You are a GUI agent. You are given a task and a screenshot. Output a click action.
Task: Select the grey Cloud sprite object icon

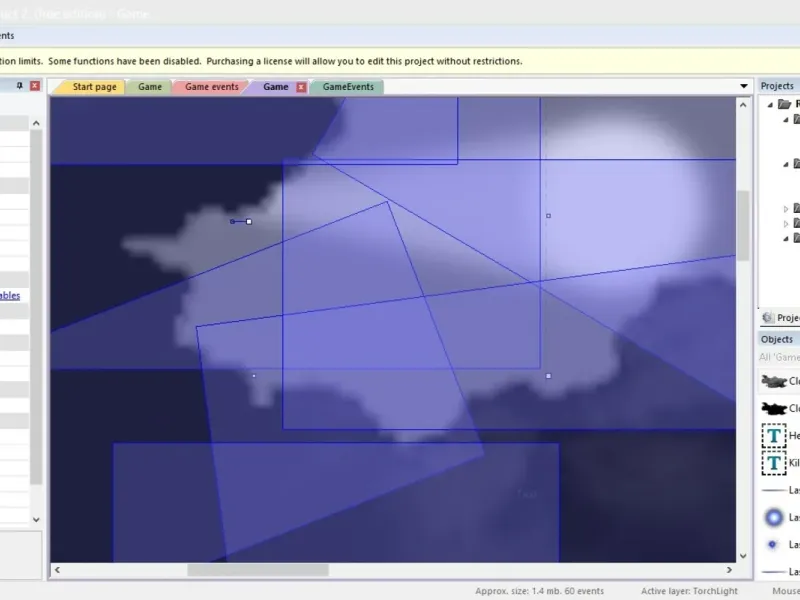tap(773, 381)
